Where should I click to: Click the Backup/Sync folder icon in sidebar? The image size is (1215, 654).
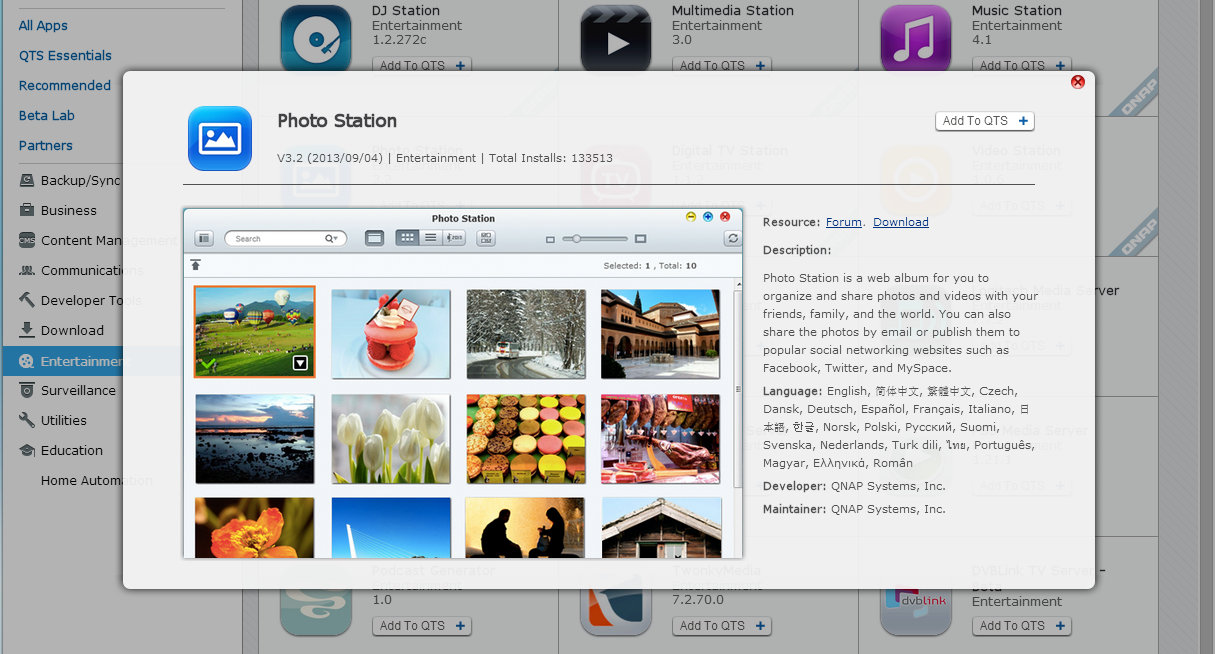pyautogui.click(x=26, y=181)
